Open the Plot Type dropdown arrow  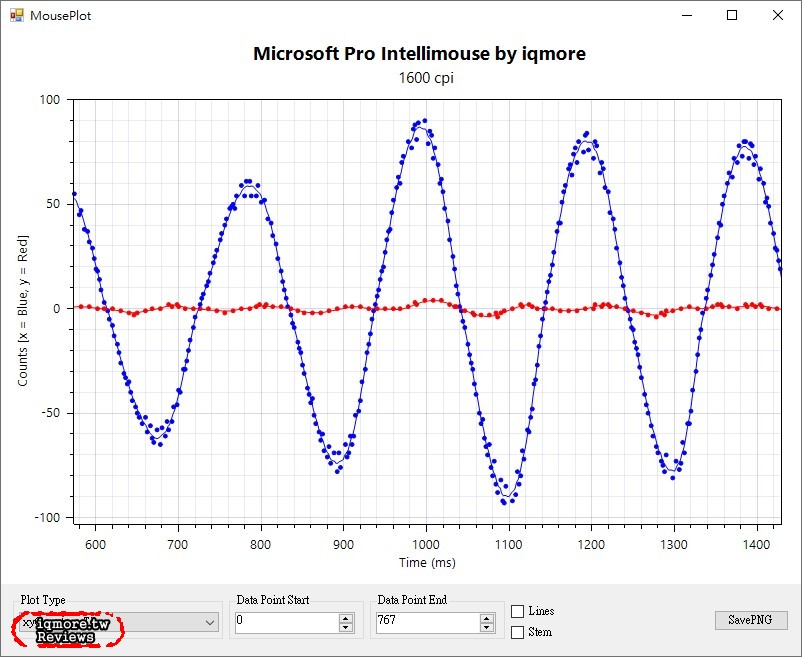pos(210,622)
